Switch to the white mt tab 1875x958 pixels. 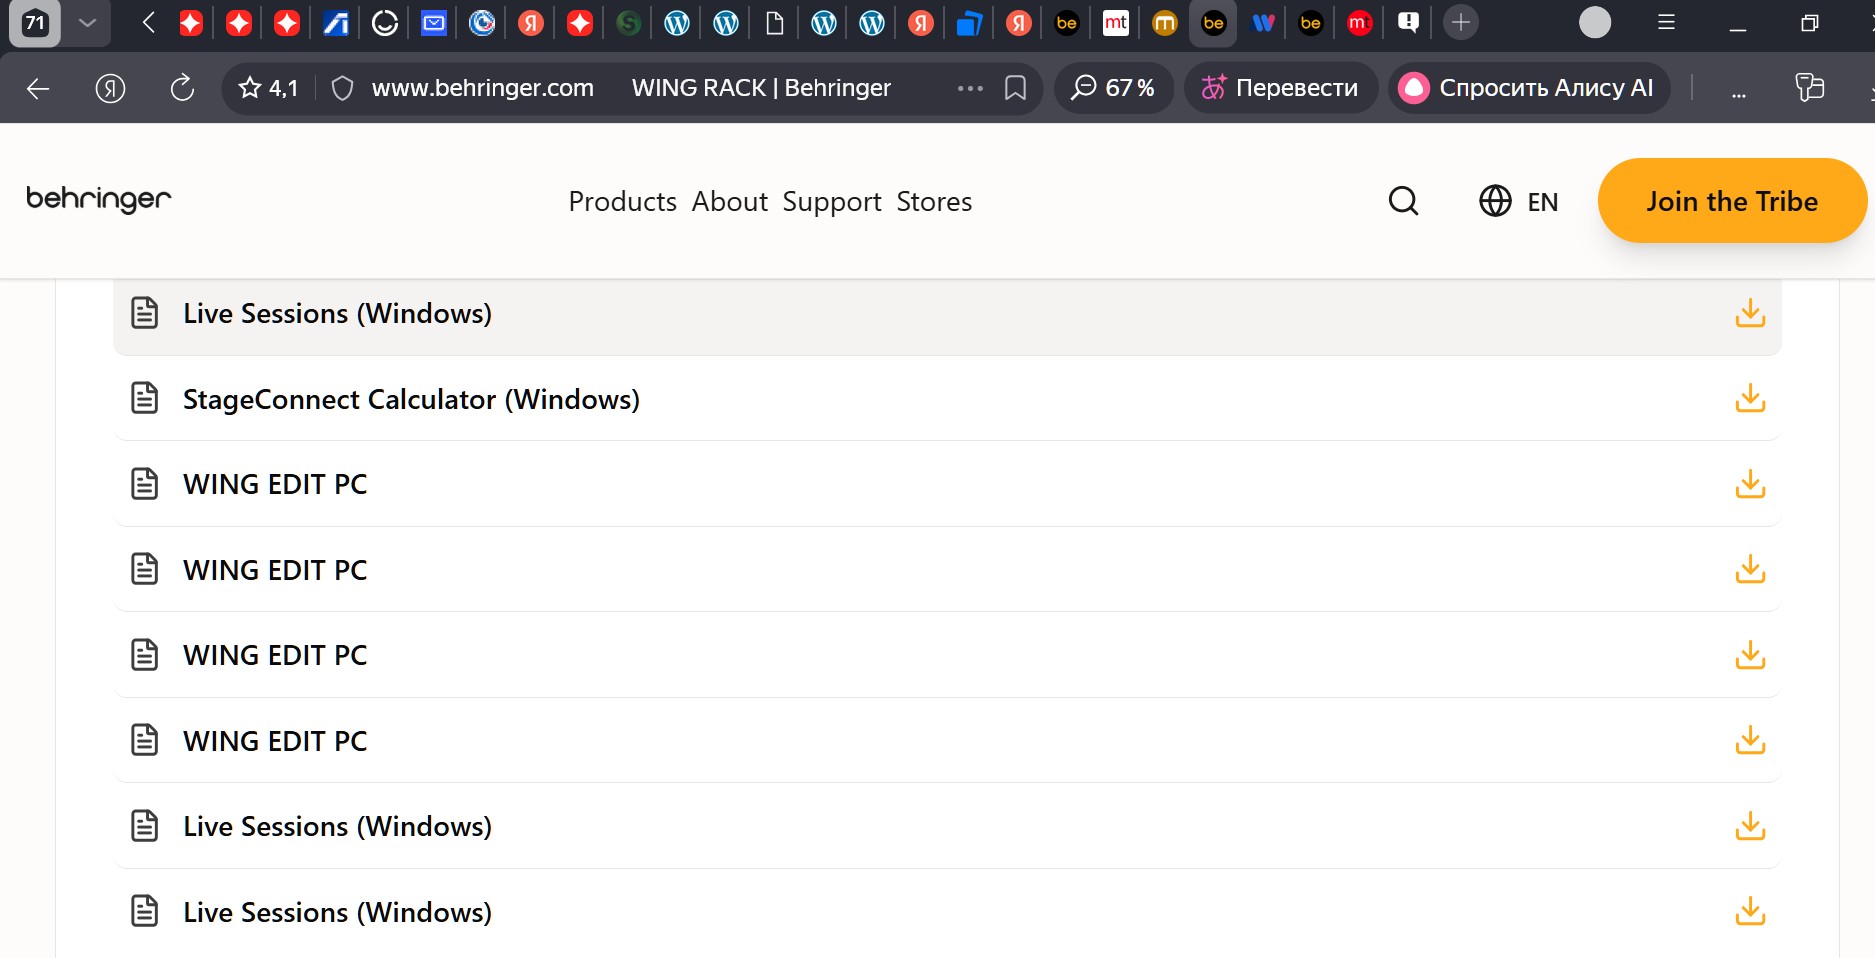[x=1116, y=23]
